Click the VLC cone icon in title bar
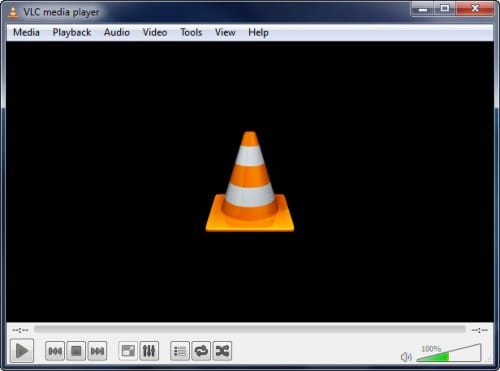Screen dimensions: 500x371 point(13,12)
